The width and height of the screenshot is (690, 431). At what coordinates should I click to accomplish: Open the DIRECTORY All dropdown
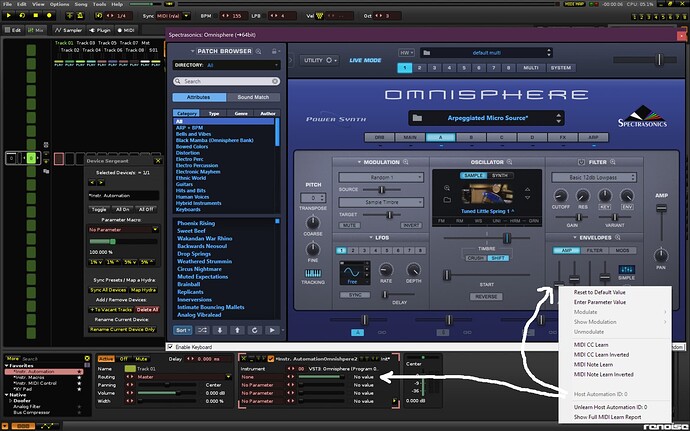pyautogui.click(x=227, y=65)
